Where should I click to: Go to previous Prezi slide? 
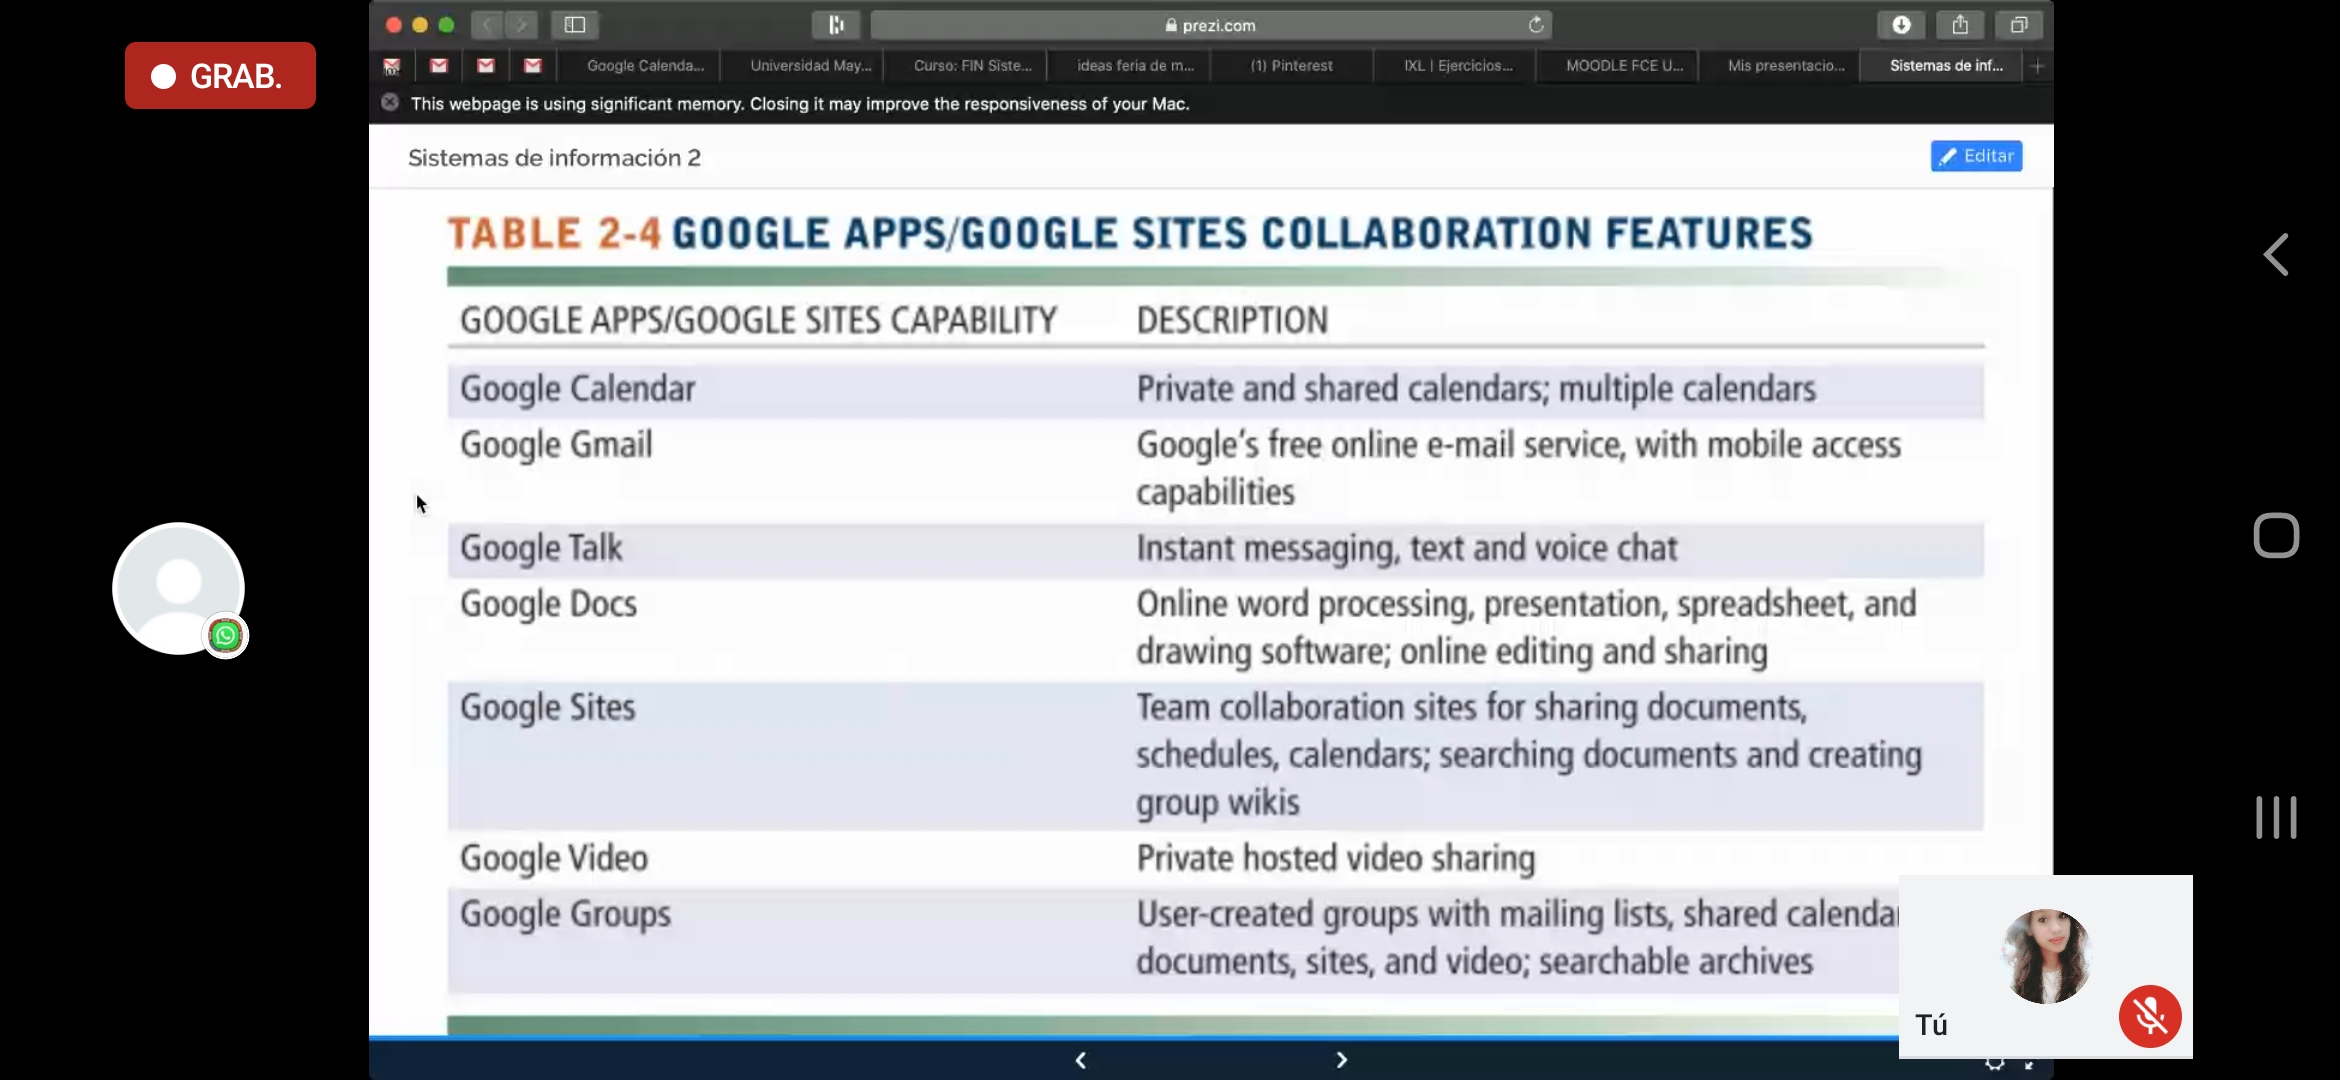[1081, 1060]
